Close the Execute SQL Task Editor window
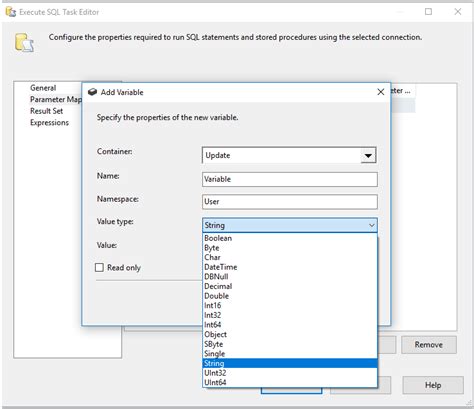Viewport: 474px width, 409px height. point(458,12)
